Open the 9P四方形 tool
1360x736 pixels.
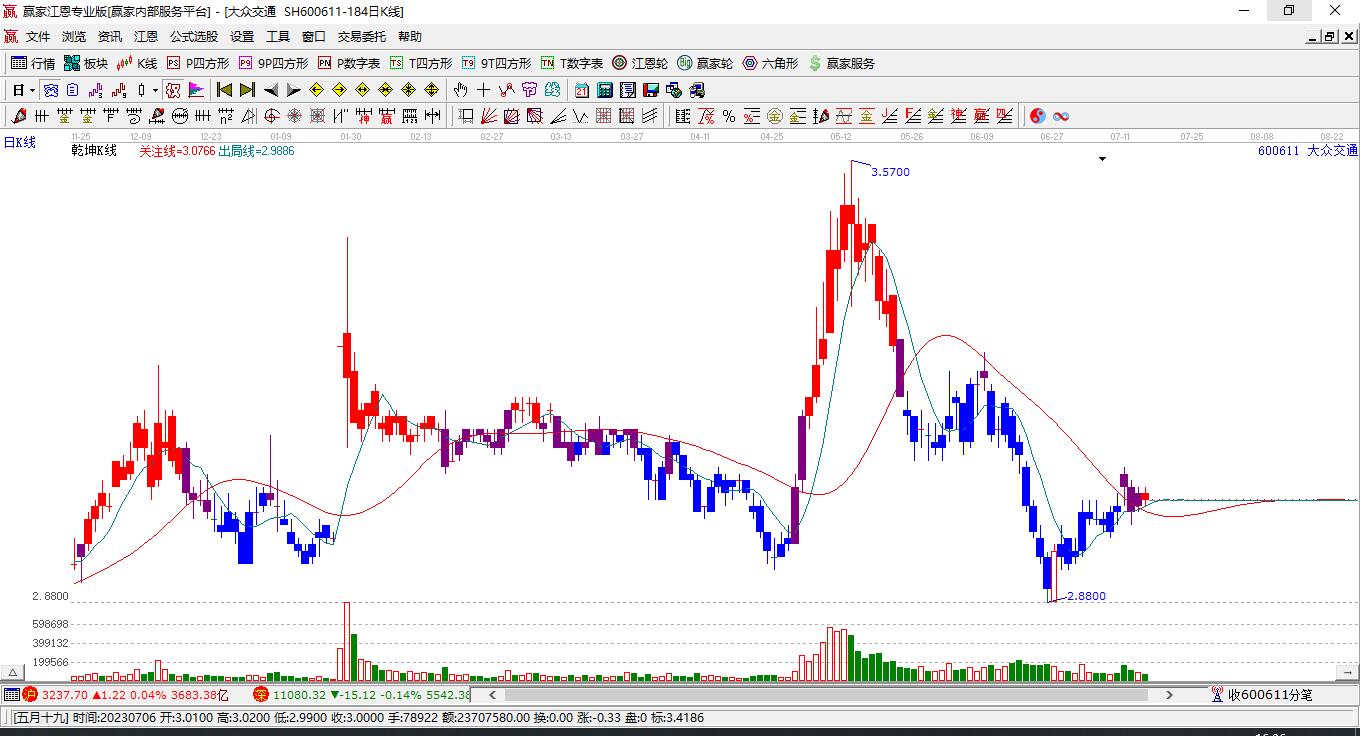coord(273,63)
